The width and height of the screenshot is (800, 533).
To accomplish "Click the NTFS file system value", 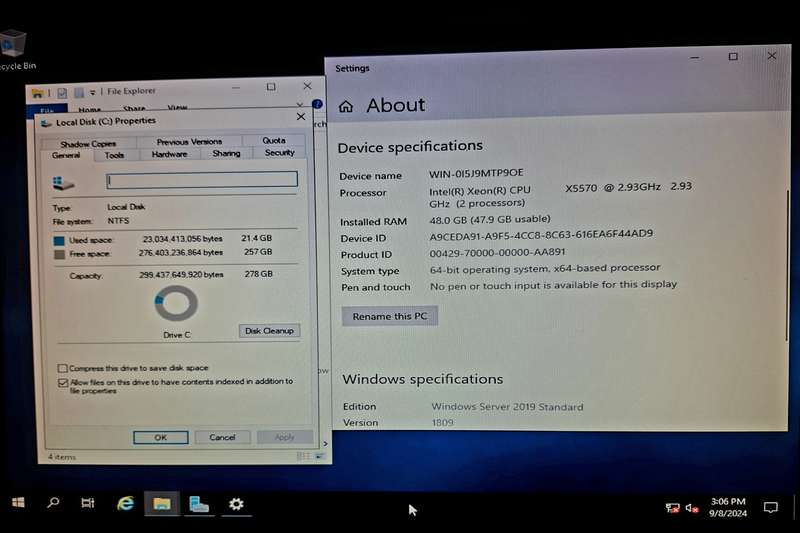I will pyautogui.click(x=118, y=221).
